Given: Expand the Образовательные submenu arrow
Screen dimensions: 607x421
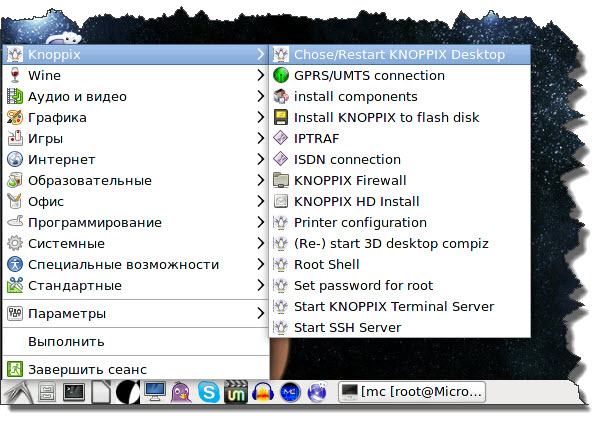Looking at the screenshot, I should (x=261, y=180).
